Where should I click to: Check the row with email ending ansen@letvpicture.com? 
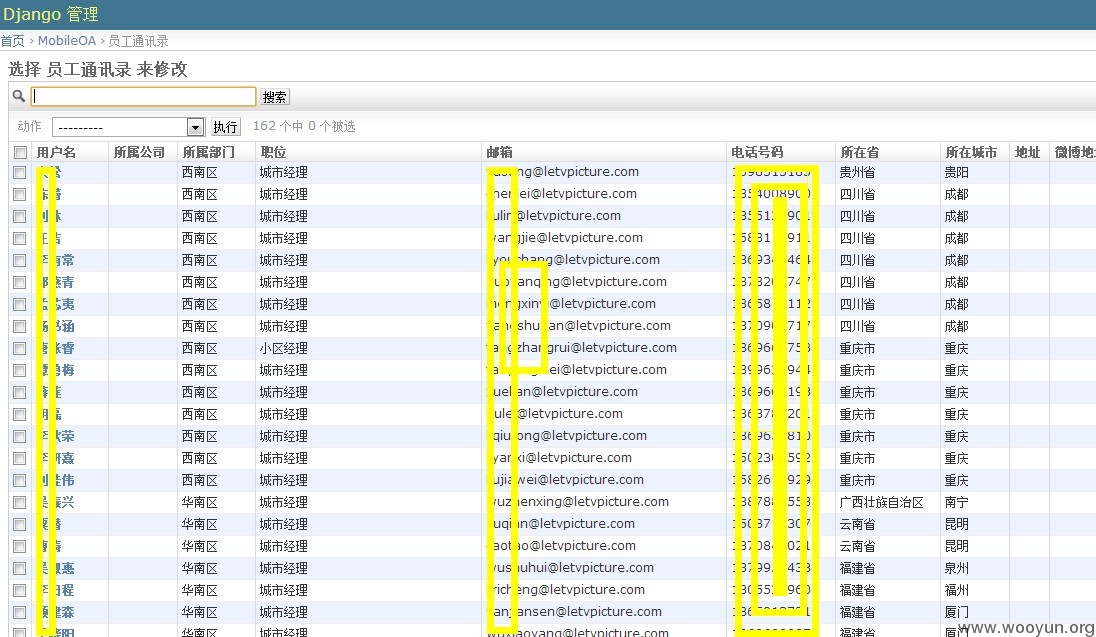(20, 612)
